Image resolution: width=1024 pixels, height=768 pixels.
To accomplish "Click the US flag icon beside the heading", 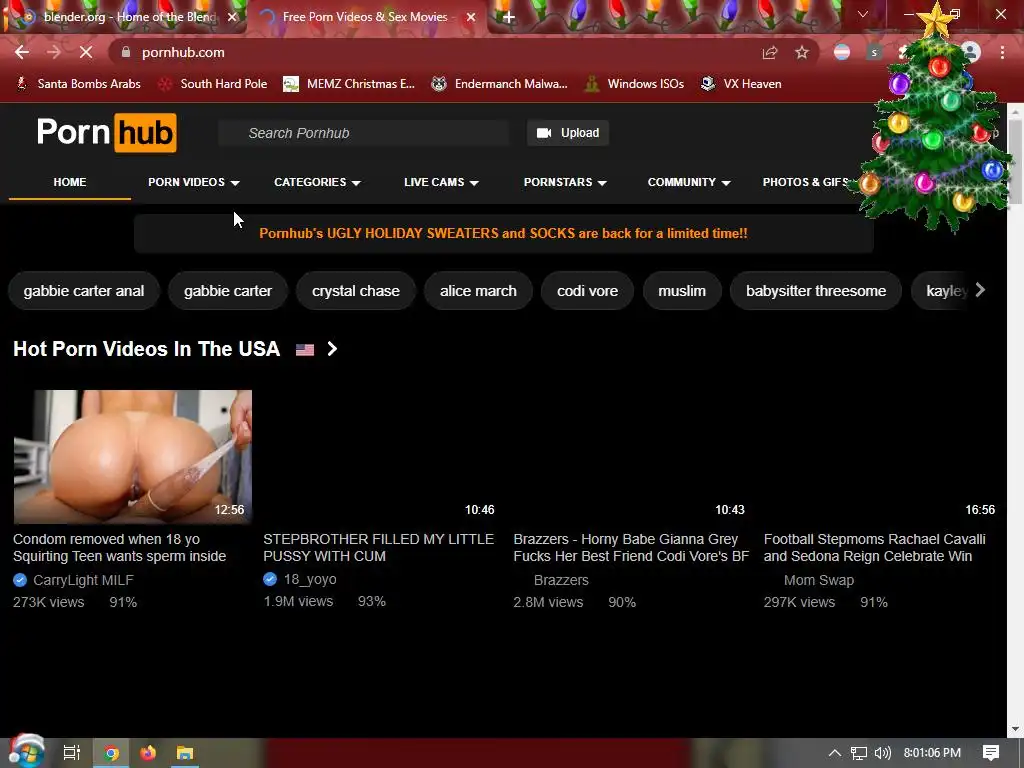I will 305,349.
